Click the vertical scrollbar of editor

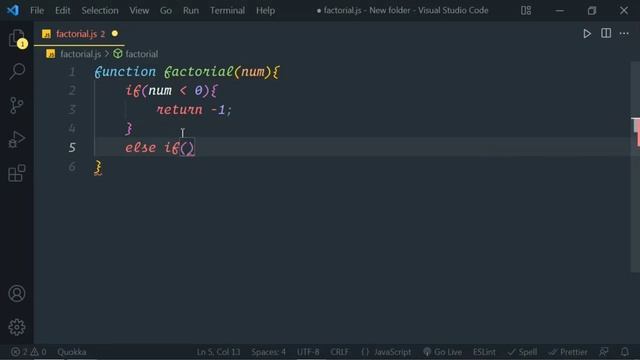[635, 167]
